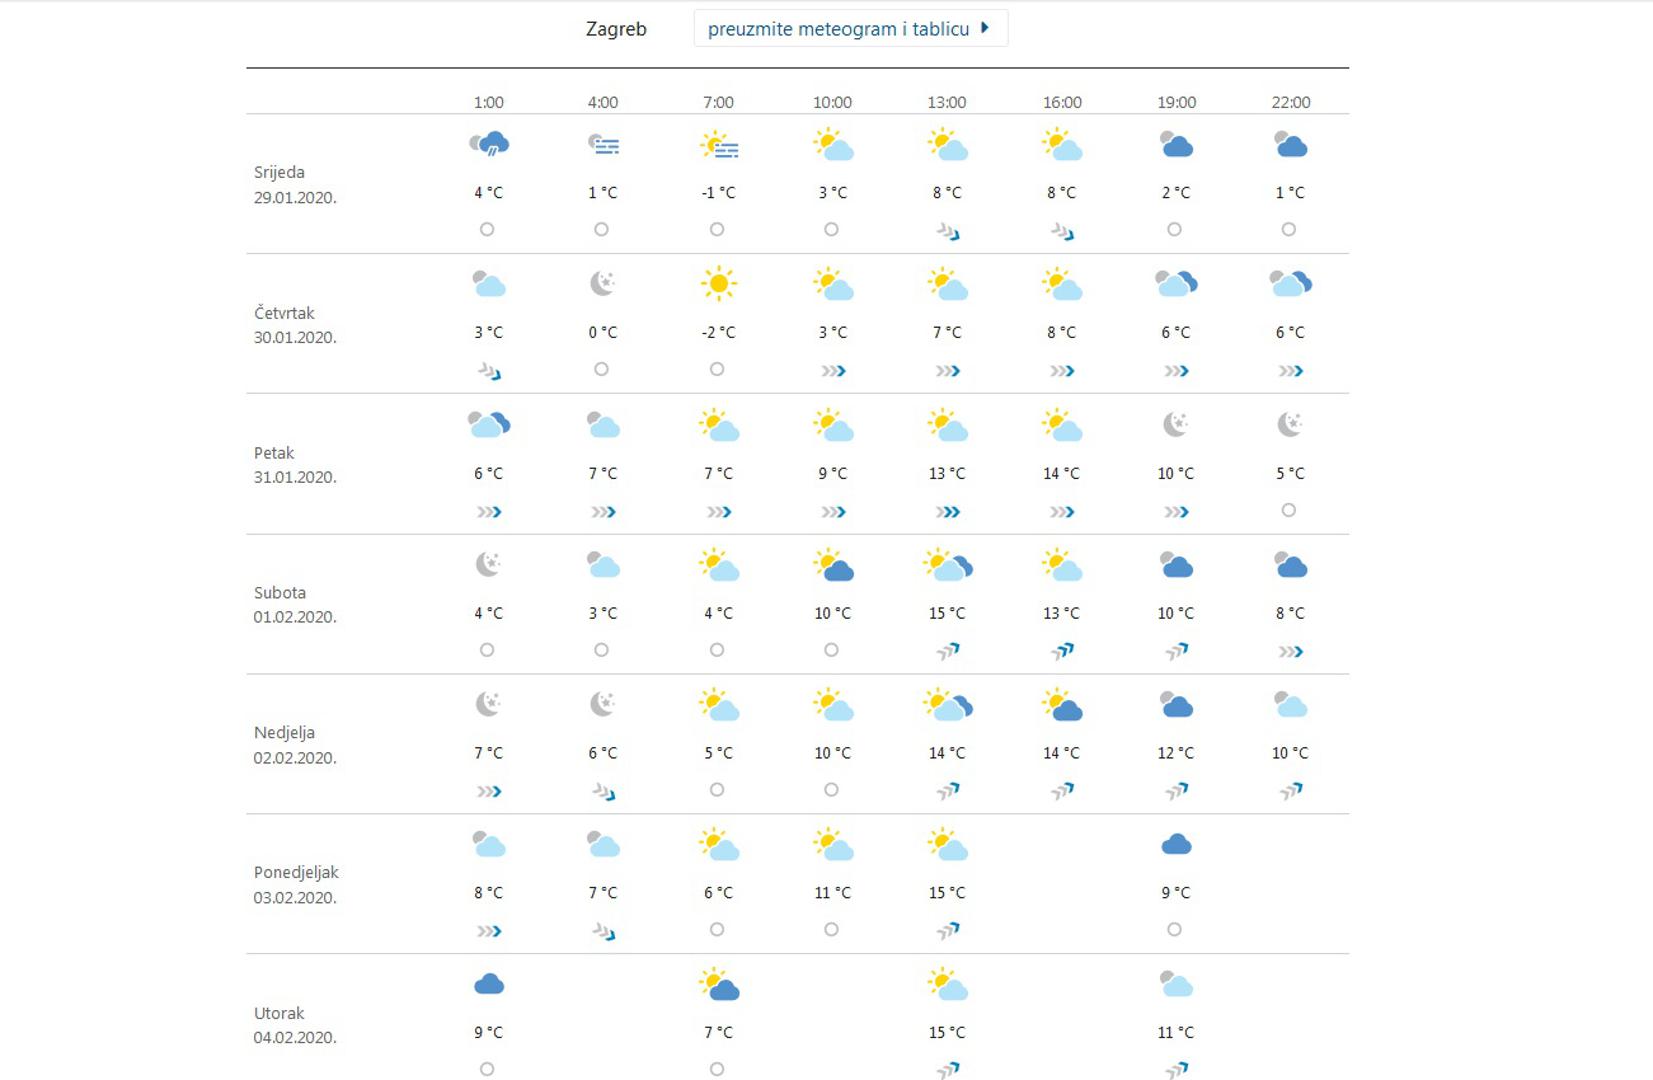The image size is (1653, 1080).
Task: Click the 15 °C temperature for Subota 13:00
Action: click(x=946, y=613)
